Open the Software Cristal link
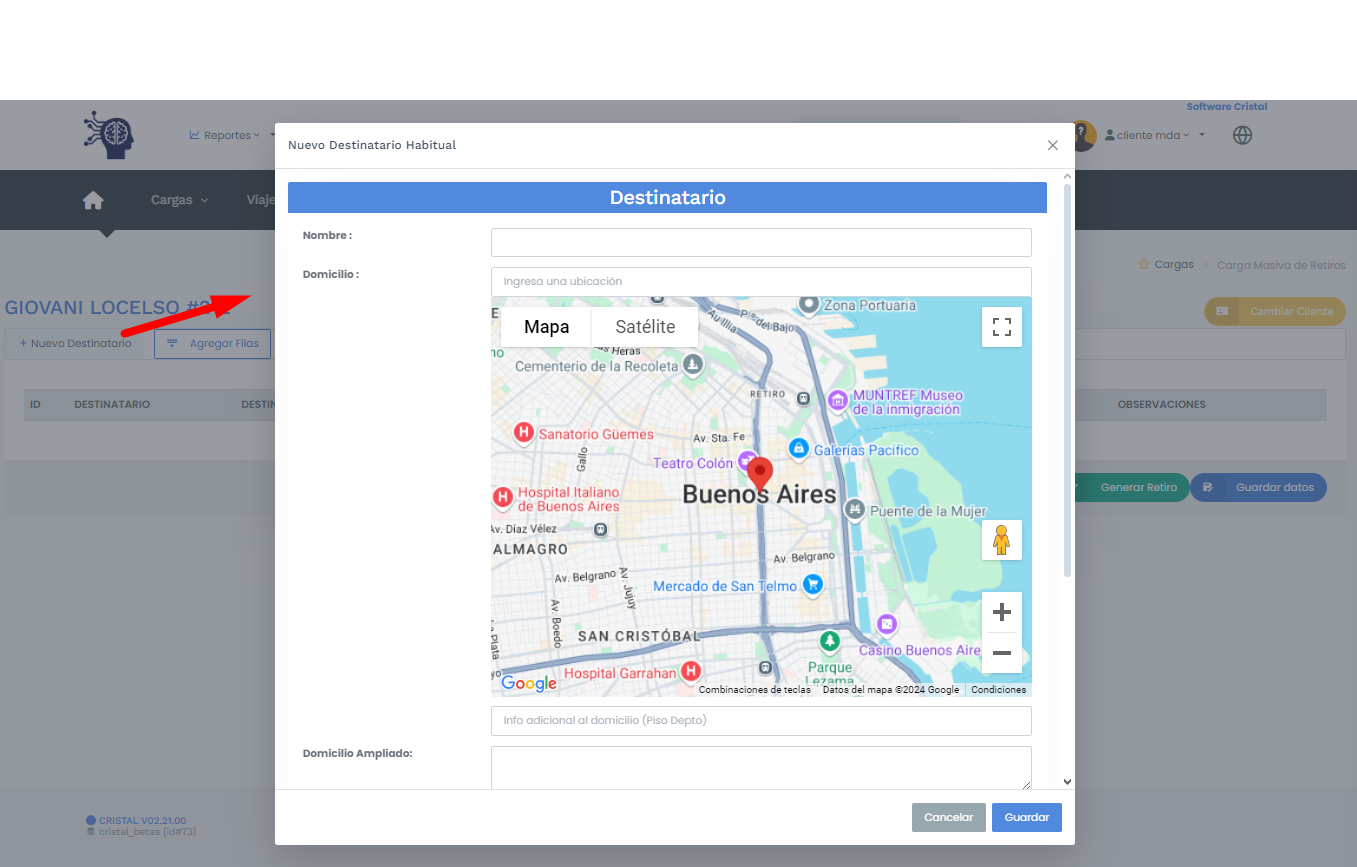 coord(1227,106)
